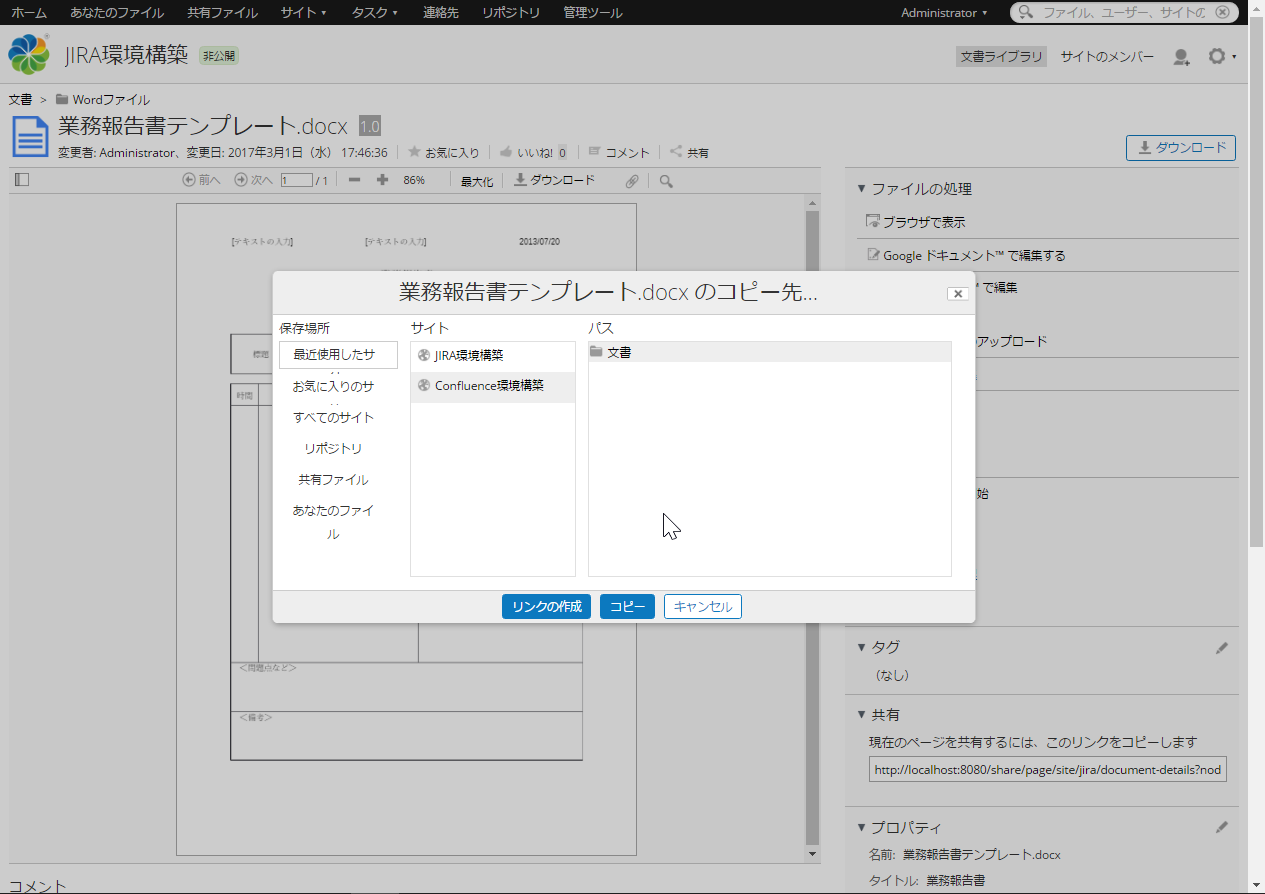Select すべてのサイト destination
Image resolution: width=1265 pixels, height=894 pixels.
(333, 417)
